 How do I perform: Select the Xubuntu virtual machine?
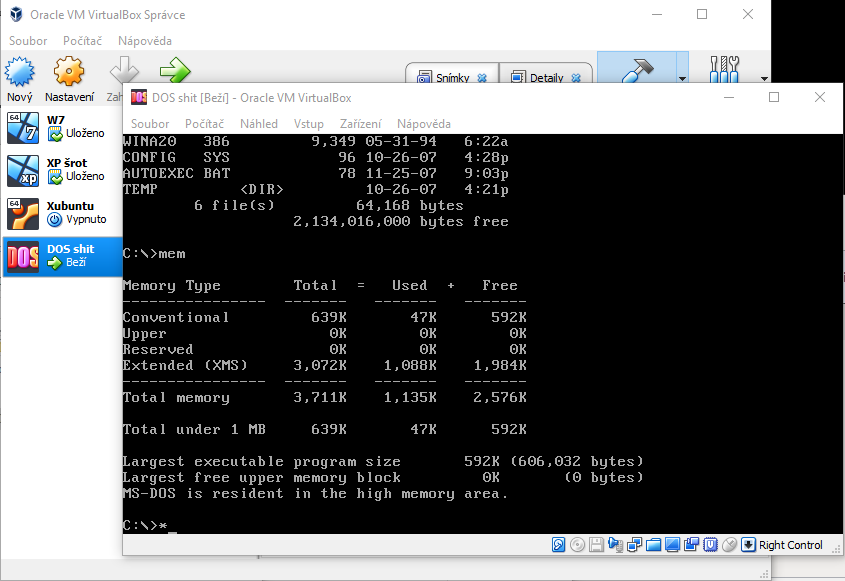pyautogui.click(x=63, y=214)
